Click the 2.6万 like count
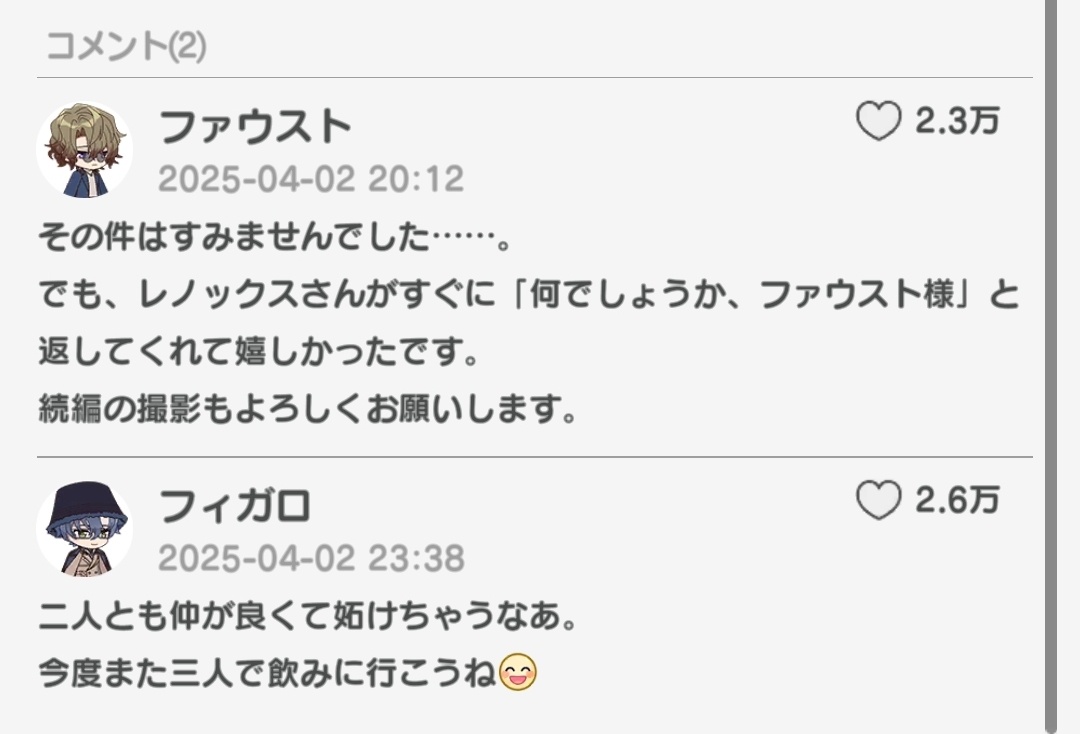This screenshot has width=1080, height=734. 957,500
